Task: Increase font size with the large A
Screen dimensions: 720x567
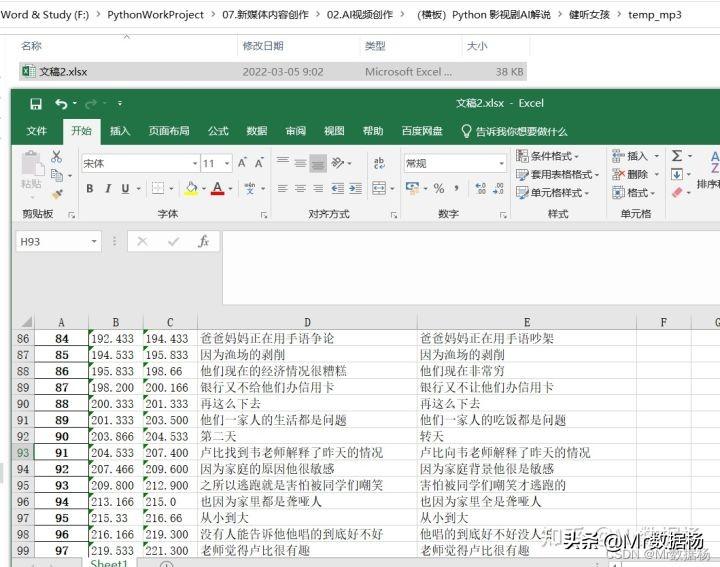Action: click(x=242, y=163)
